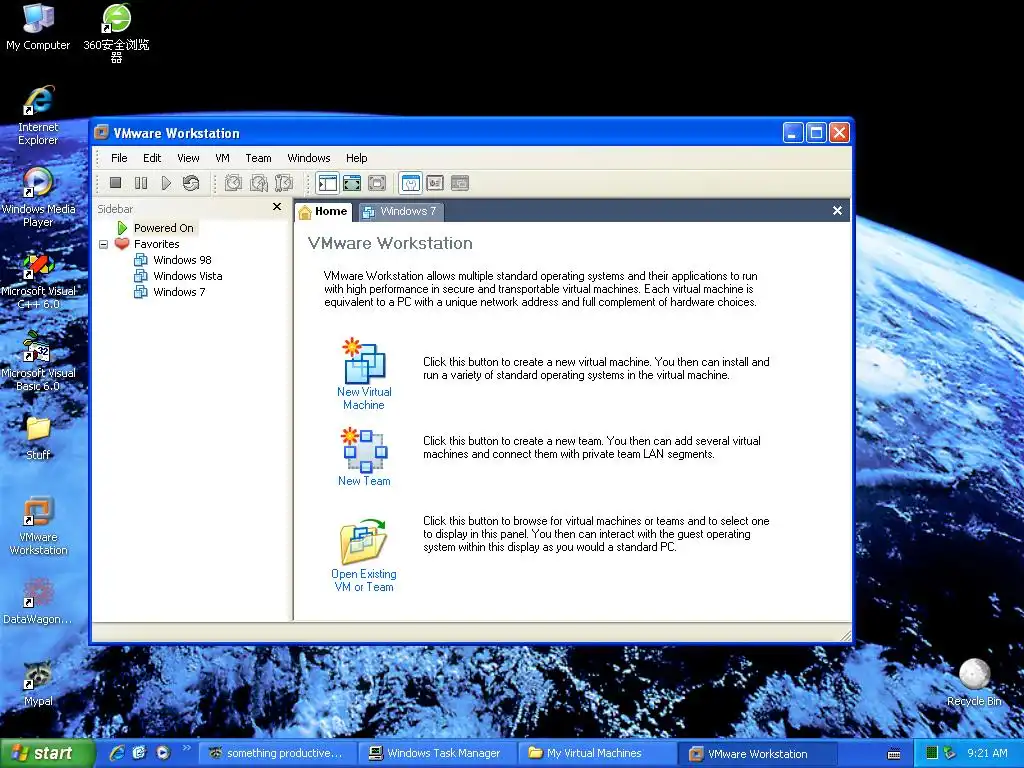The image size is (1024, 768).
Task: Select the VMware Workstation desktop shortcut
Action: (x=38, y=526)
